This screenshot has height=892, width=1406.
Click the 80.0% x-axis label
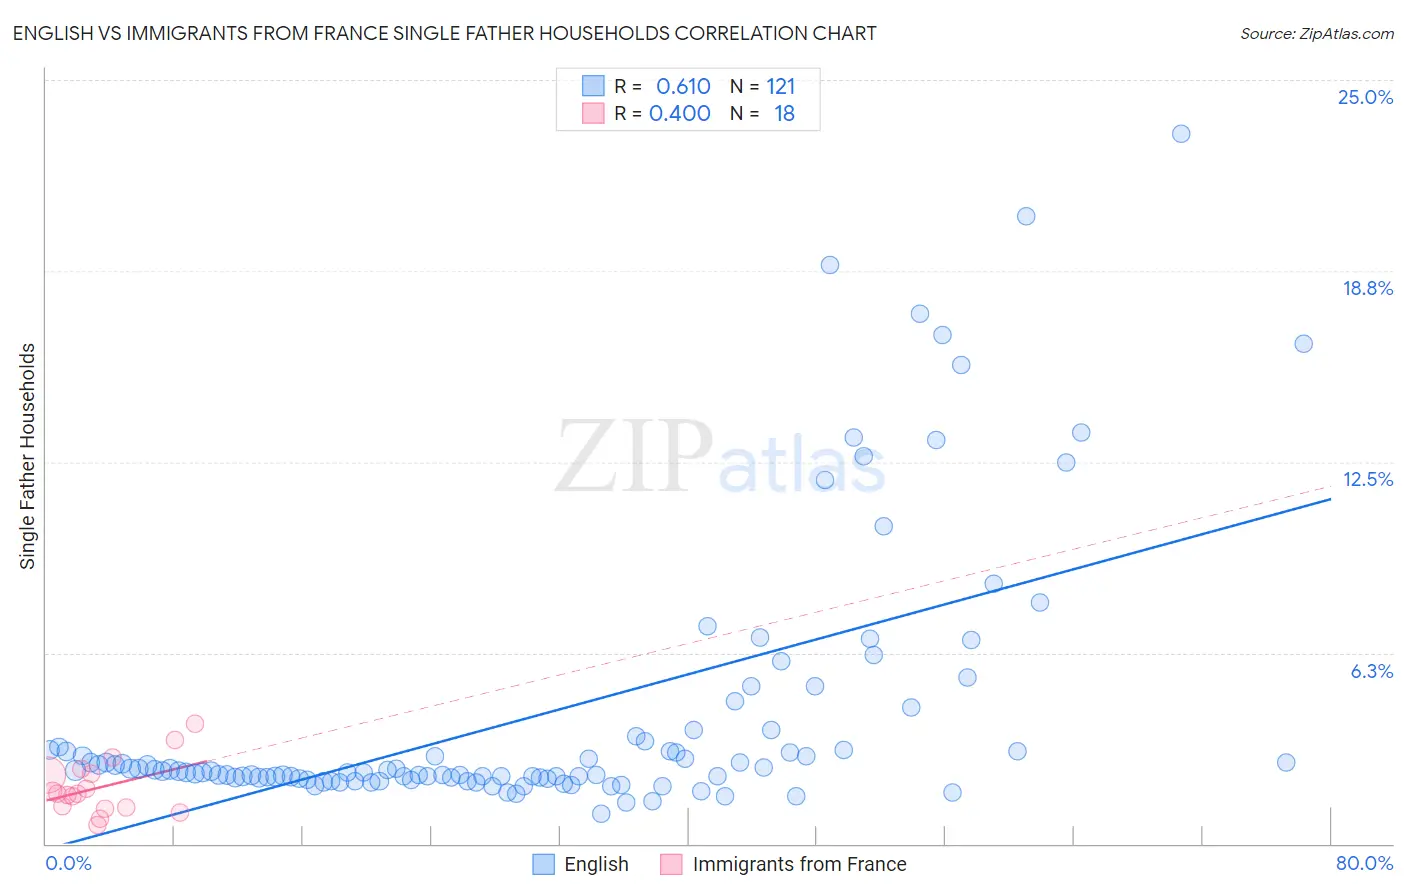pos(1364,863)
